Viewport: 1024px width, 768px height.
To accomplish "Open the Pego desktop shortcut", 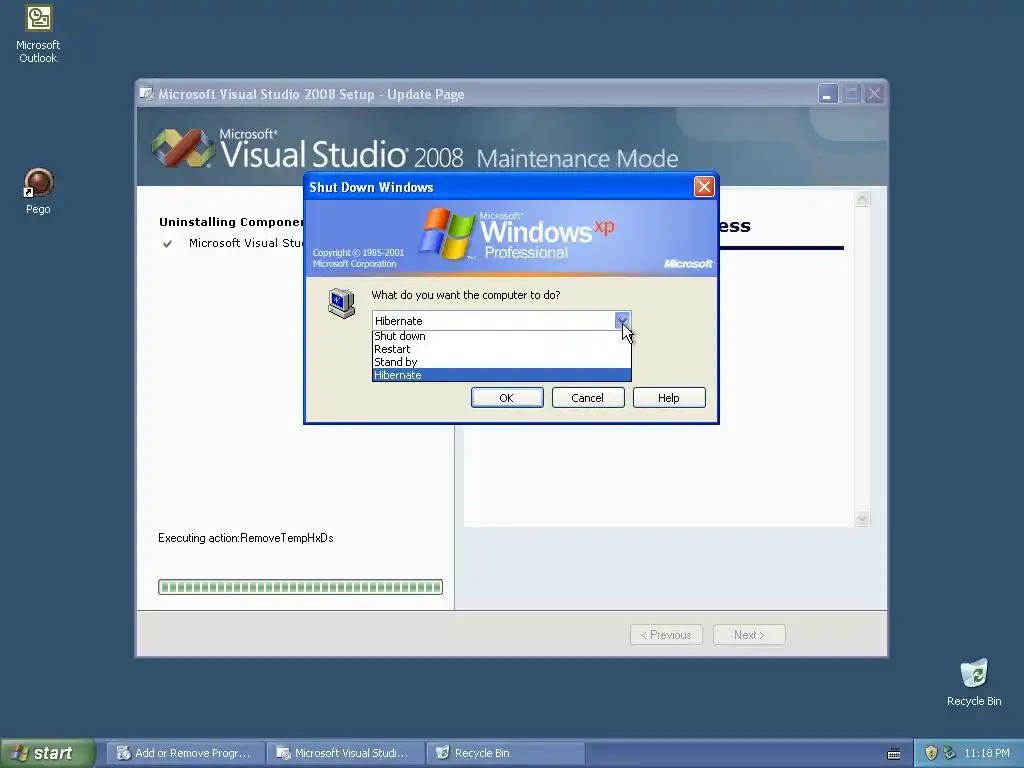I will [x=38, y=191].
